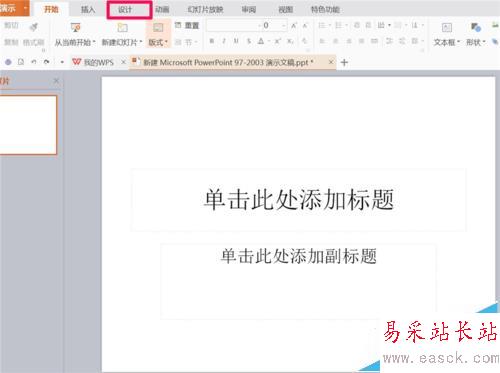Click the 复制 (Copy) button
The height and width of the screenshot is (373, 500).
(11, 42)
